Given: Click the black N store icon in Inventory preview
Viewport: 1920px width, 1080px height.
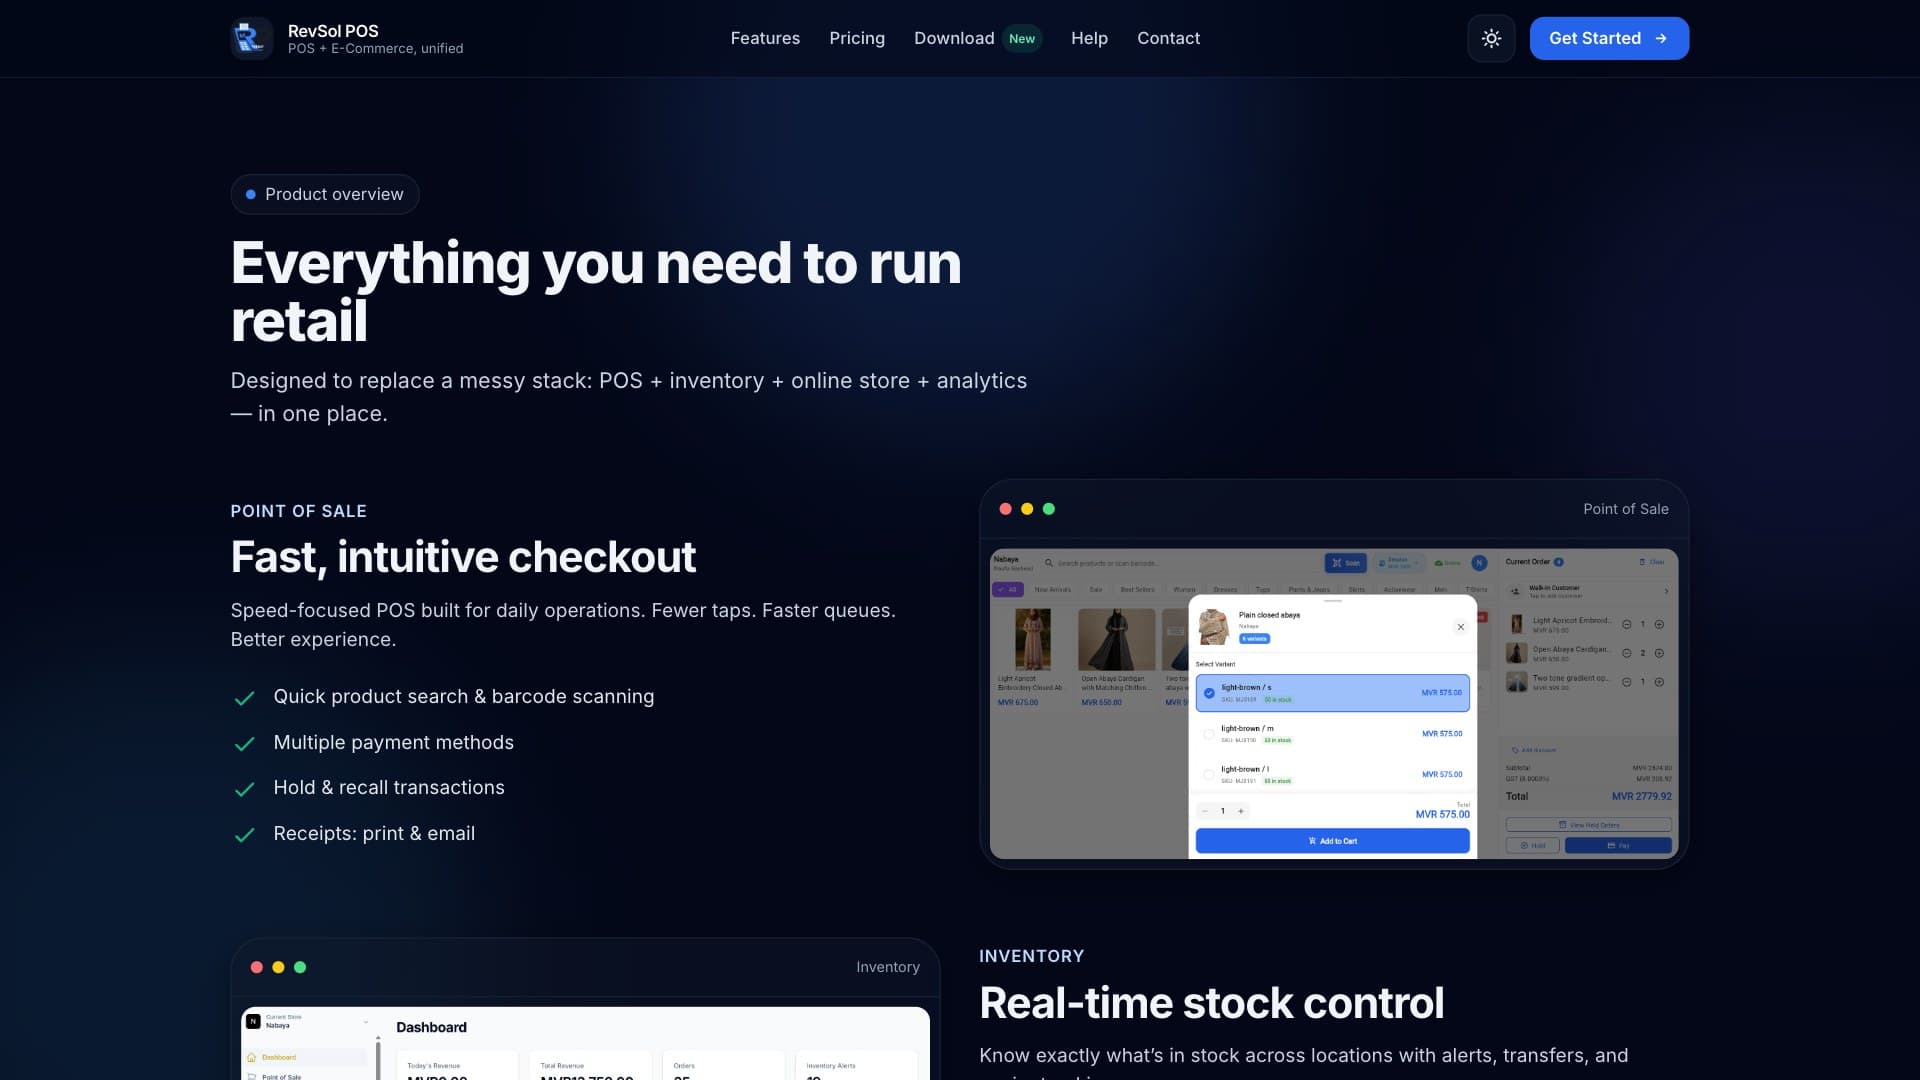Looking at the screenshot, I should (254, 1021).
